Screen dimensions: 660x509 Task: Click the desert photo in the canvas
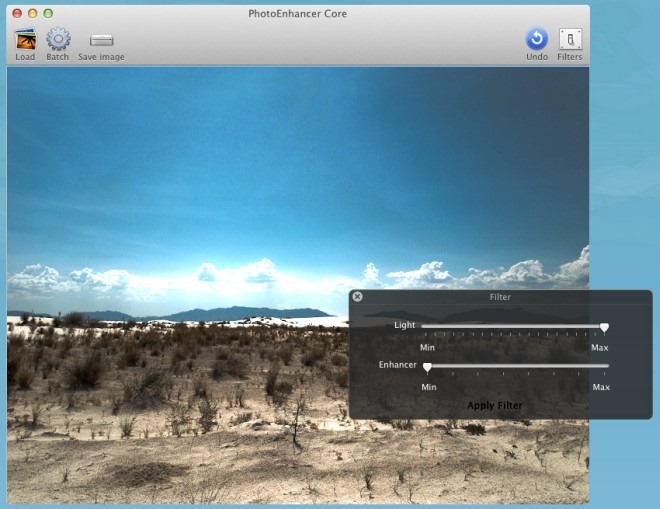pos(298,285)
